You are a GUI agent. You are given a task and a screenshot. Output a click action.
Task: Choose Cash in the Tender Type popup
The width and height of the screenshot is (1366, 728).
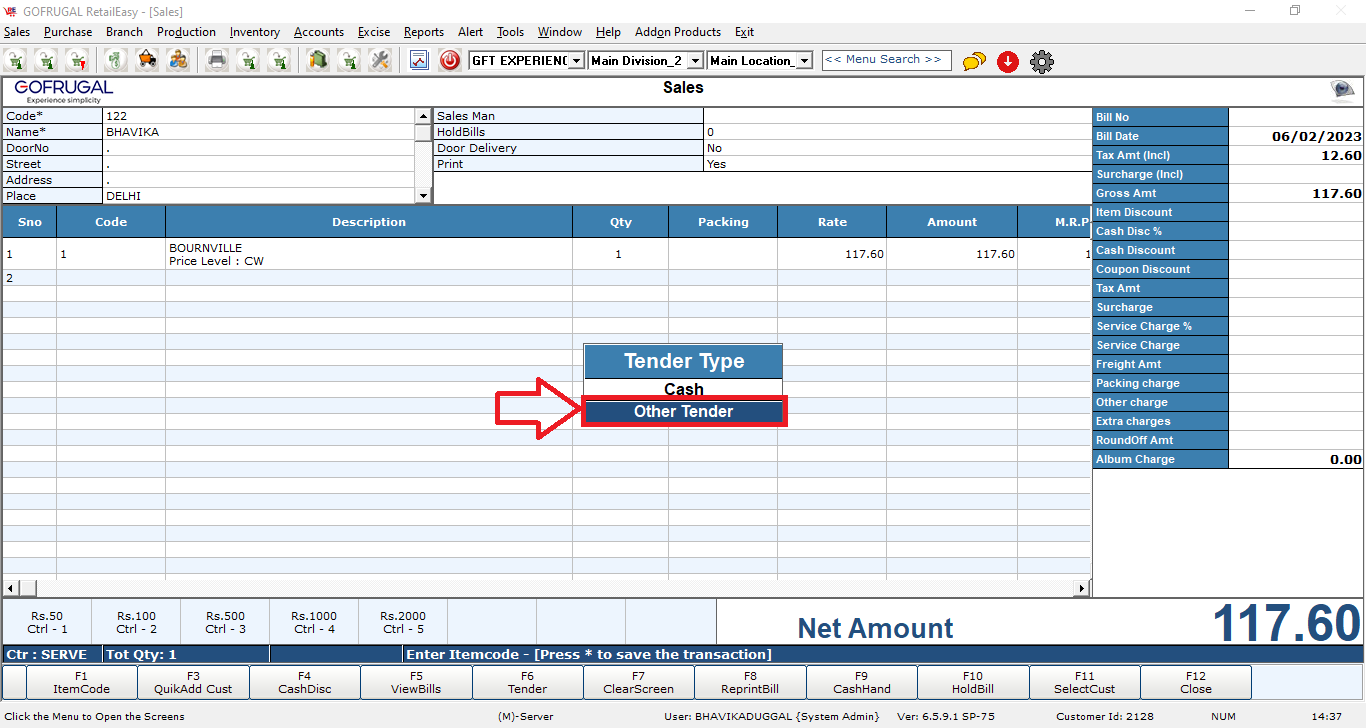tap(683, 389)
